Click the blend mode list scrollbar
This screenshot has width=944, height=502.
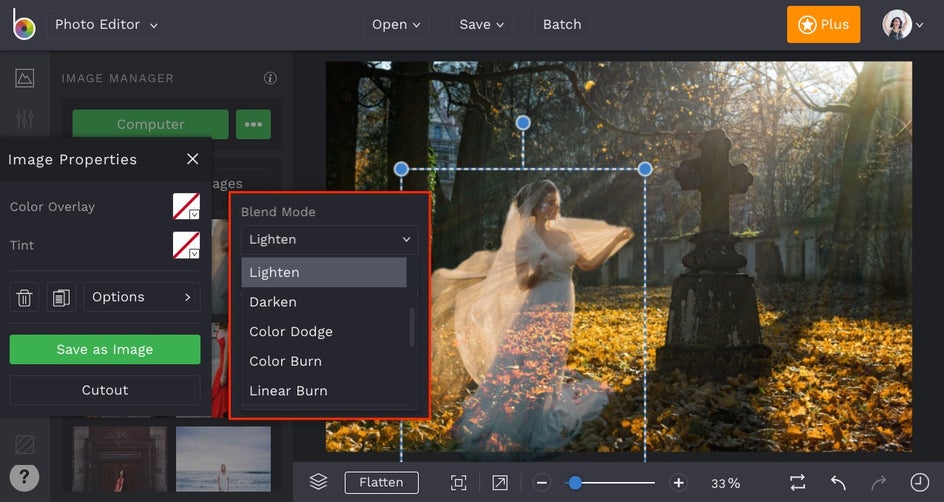412,327
